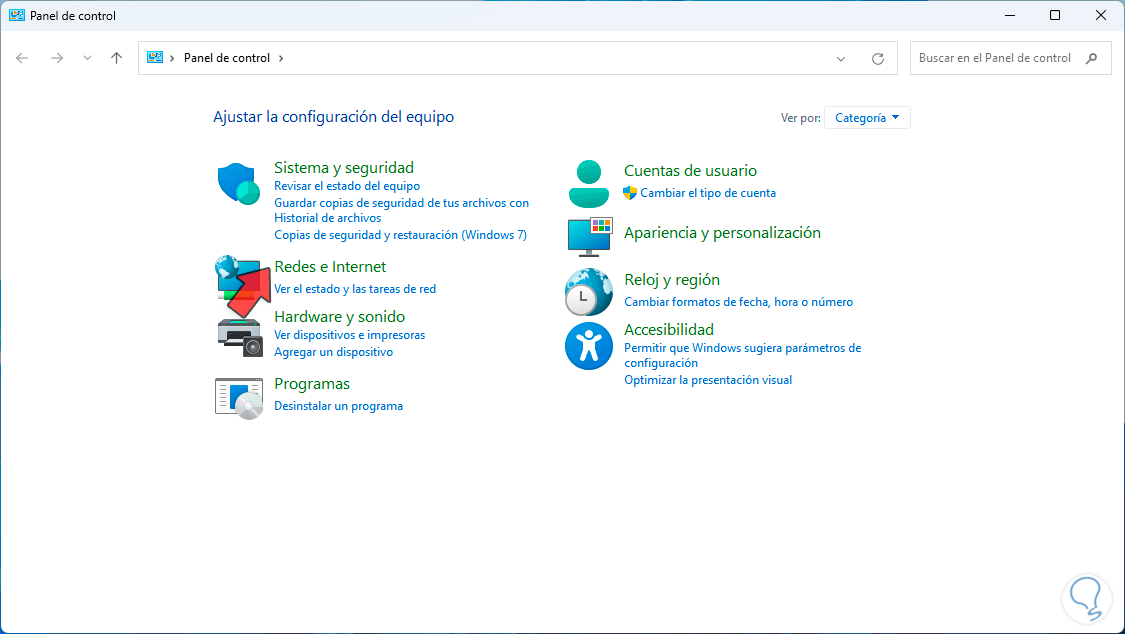Click Permitir que Windows sugiera parámetros de configuración
1125x634 pixels.
point(743,355)
